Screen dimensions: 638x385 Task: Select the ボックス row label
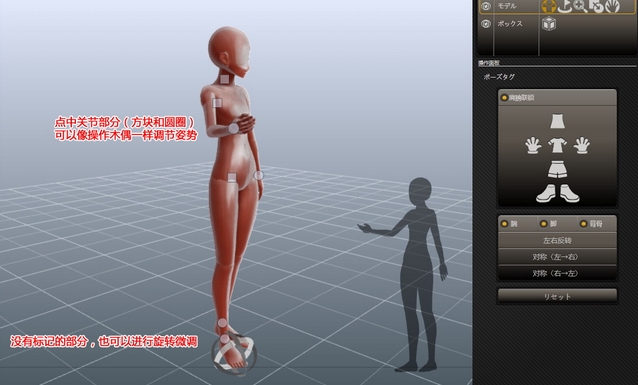tap(509, 24)
